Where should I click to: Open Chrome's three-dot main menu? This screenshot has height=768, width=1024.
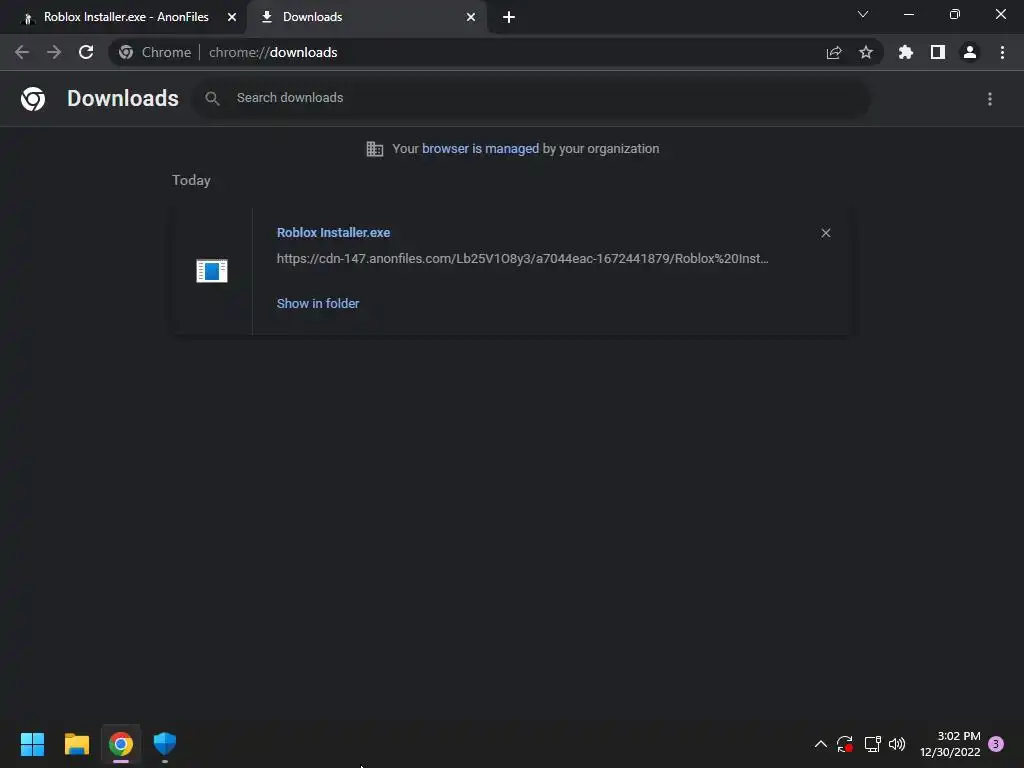[1002, 52]
